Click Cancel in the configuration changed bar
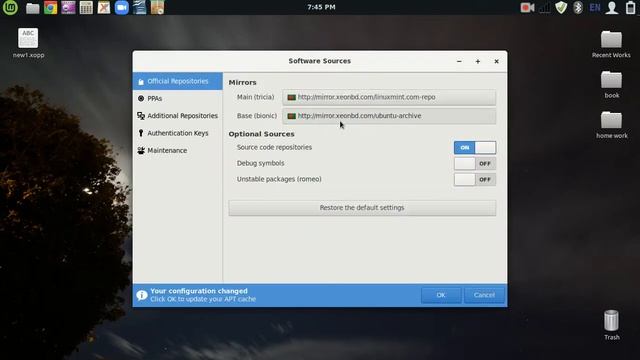Viewport: 640px width, 360px height. click(x=484, y=295)
